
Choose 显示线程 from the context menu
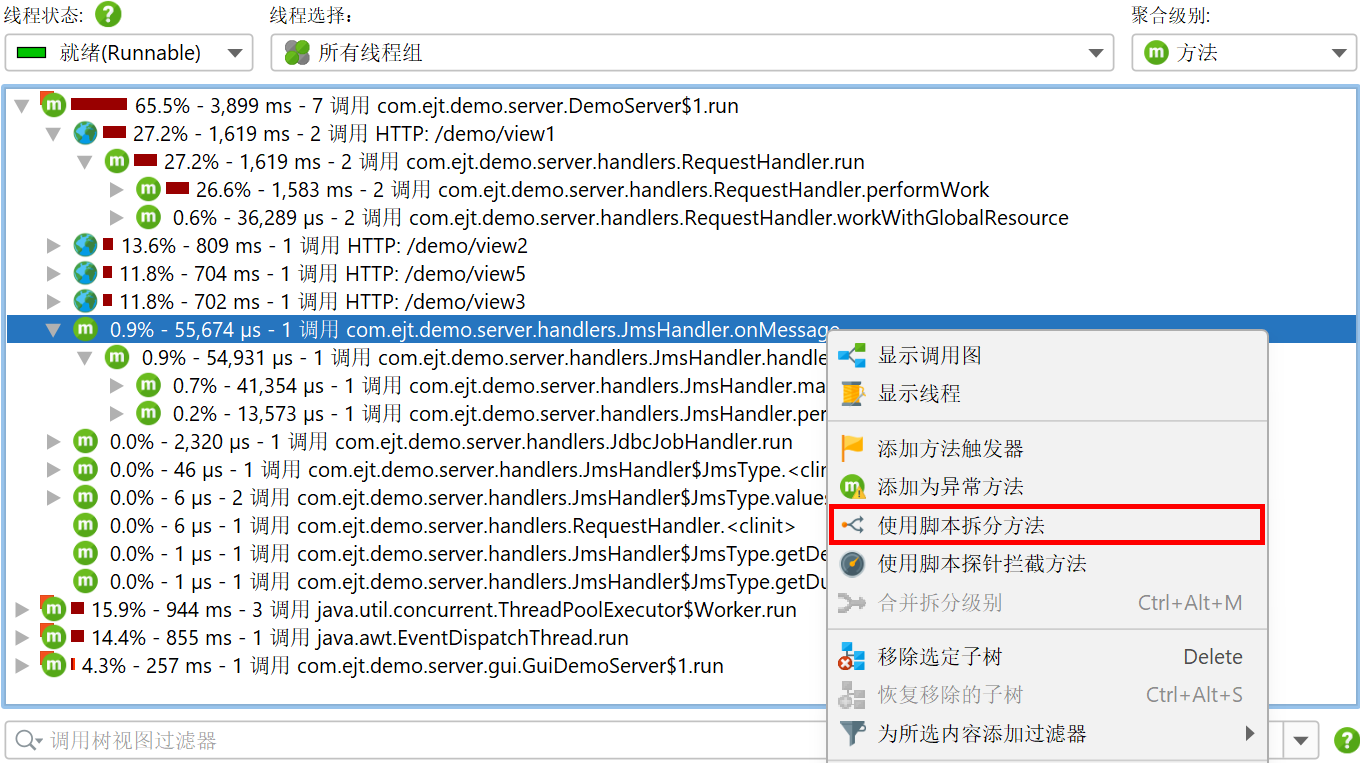click(x=1047, y=393)
